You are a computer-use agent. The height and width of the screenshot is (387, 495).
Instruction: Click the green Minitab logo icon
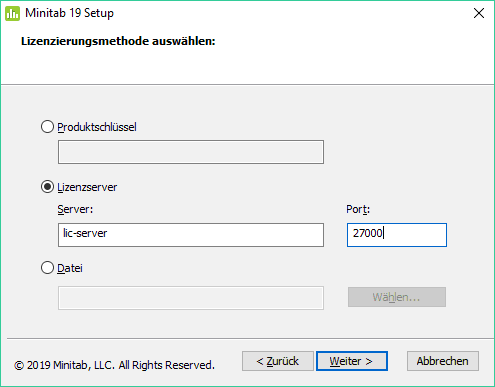pos(13,13)
